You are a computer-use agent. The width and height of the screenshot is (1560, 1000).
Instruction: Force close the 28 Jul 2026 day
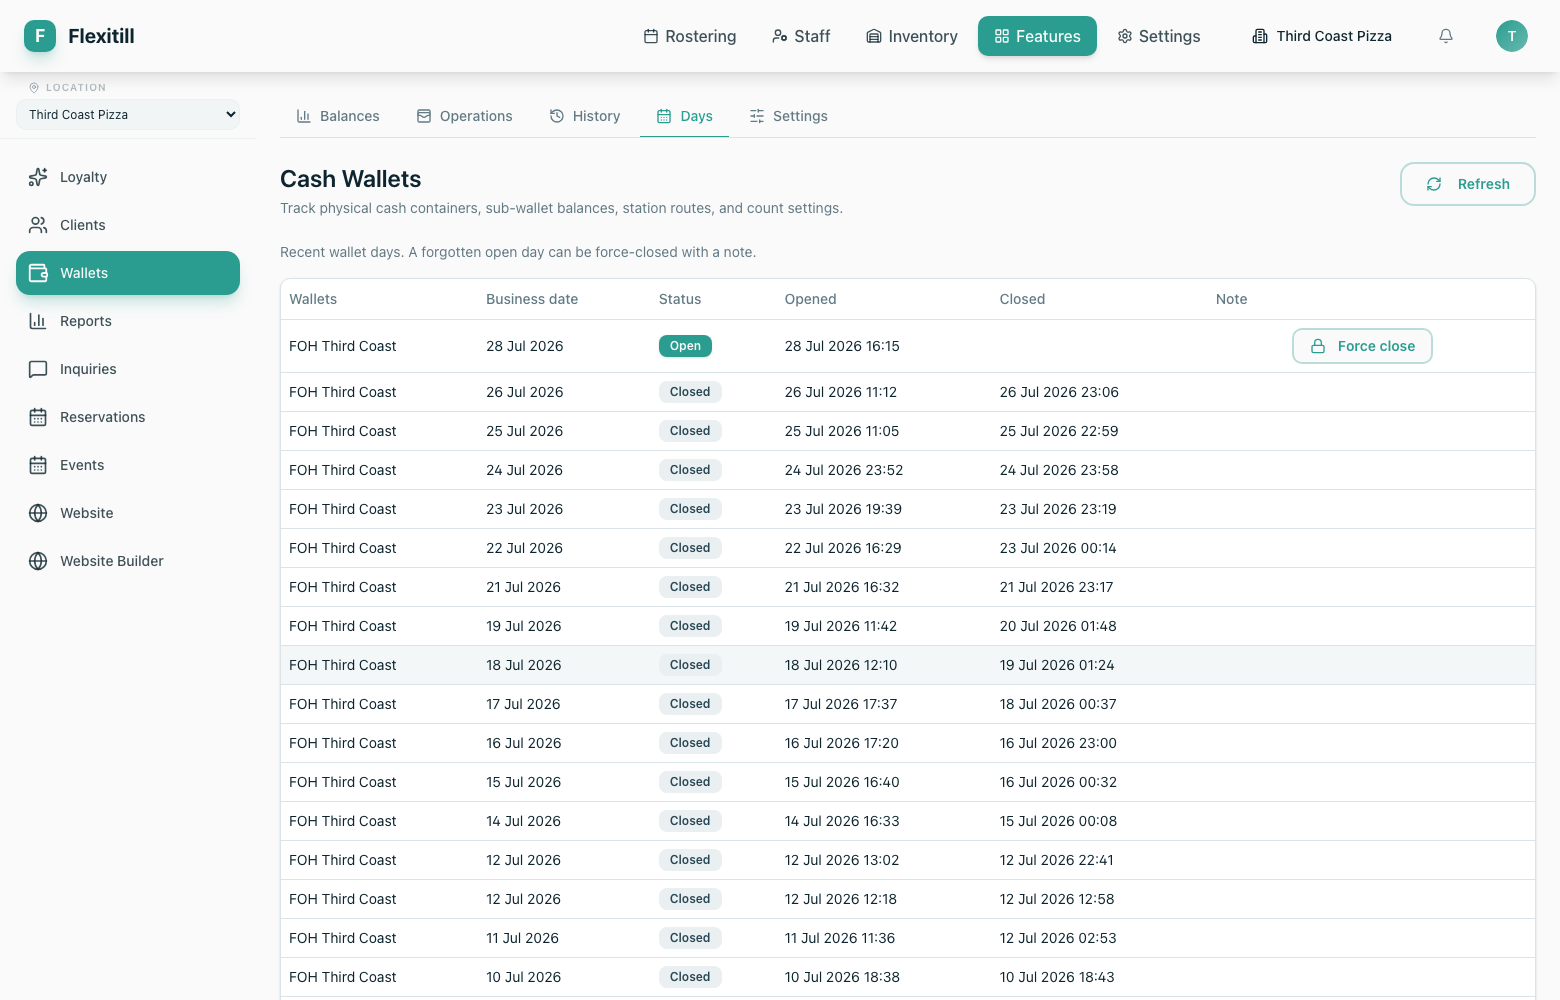[x=1362, y=346]
